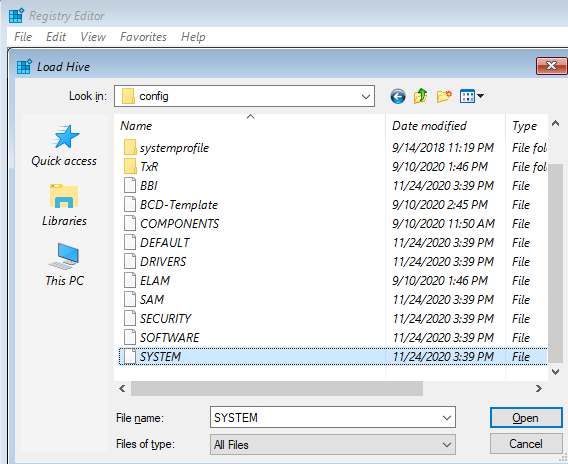Open This PC in the places bar

click(x=64, y=265)
